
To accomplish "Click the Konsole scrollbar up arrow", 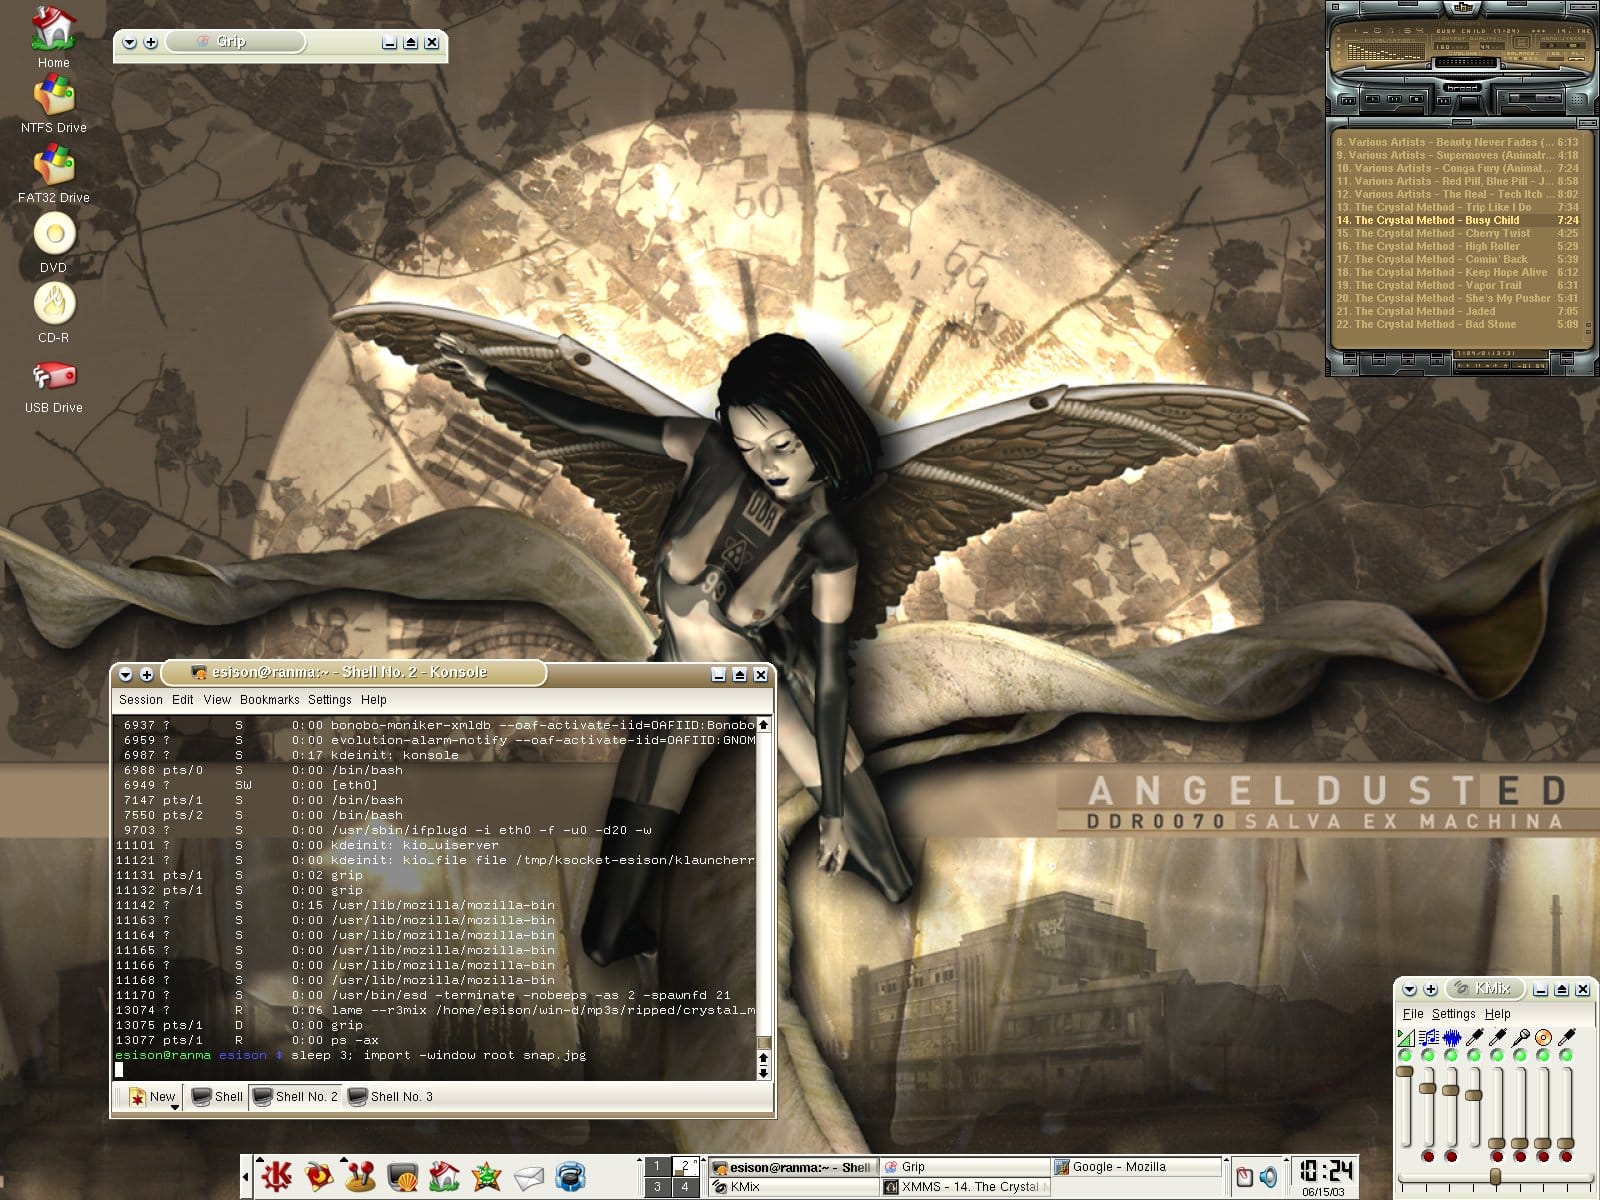I will [x=764, y=724].
